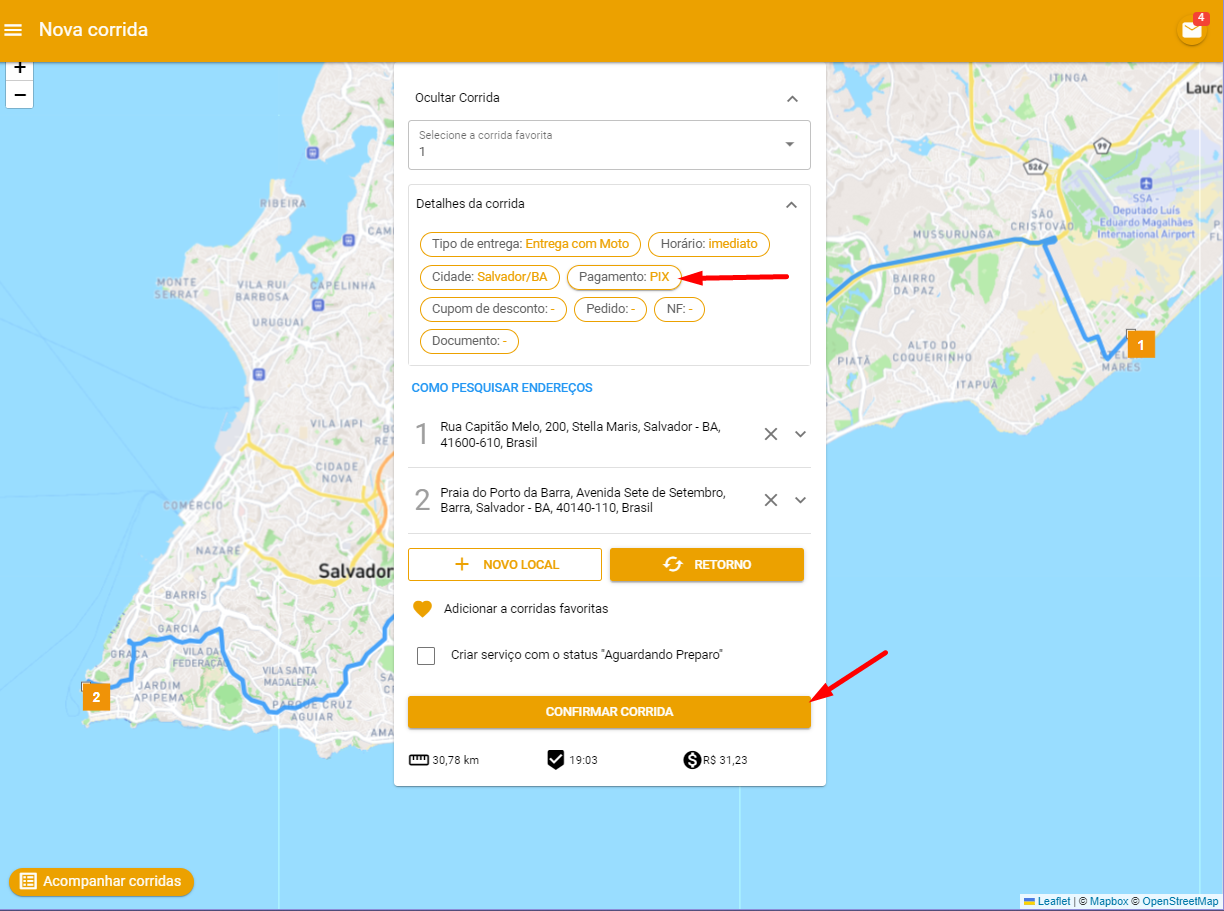The height and width of the screenshot is (911, 1224).
Task: Remove address 2 Praia do Porto da Barra
Action: 771,500
